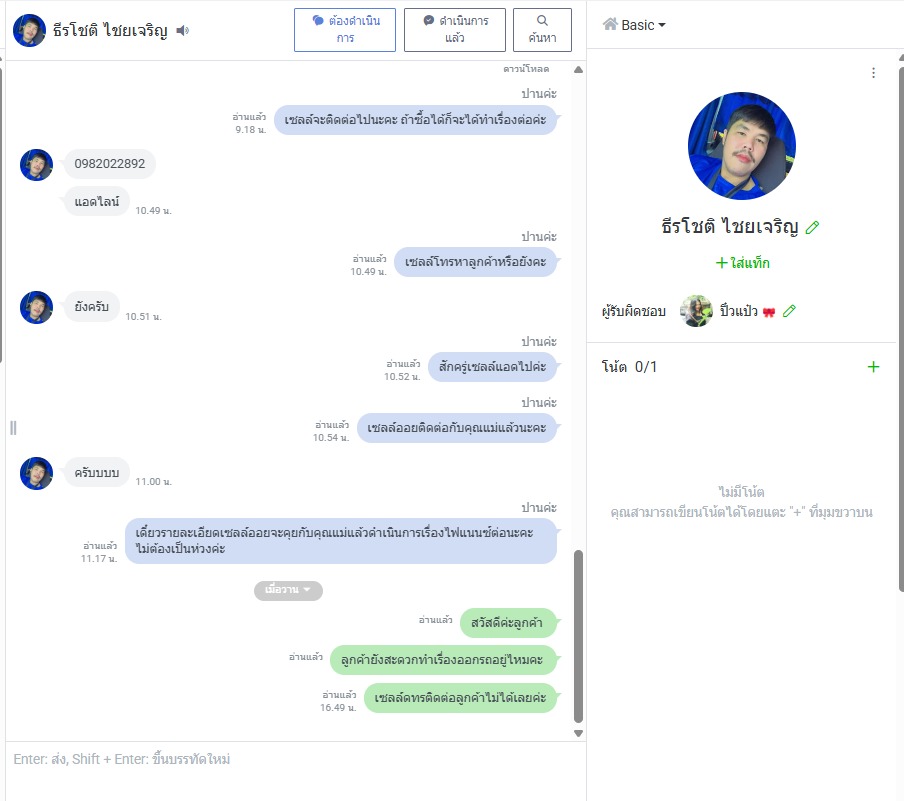904x801 pixels.
Task: Expand the Basic dropdown menu
Action: point(634,25)
